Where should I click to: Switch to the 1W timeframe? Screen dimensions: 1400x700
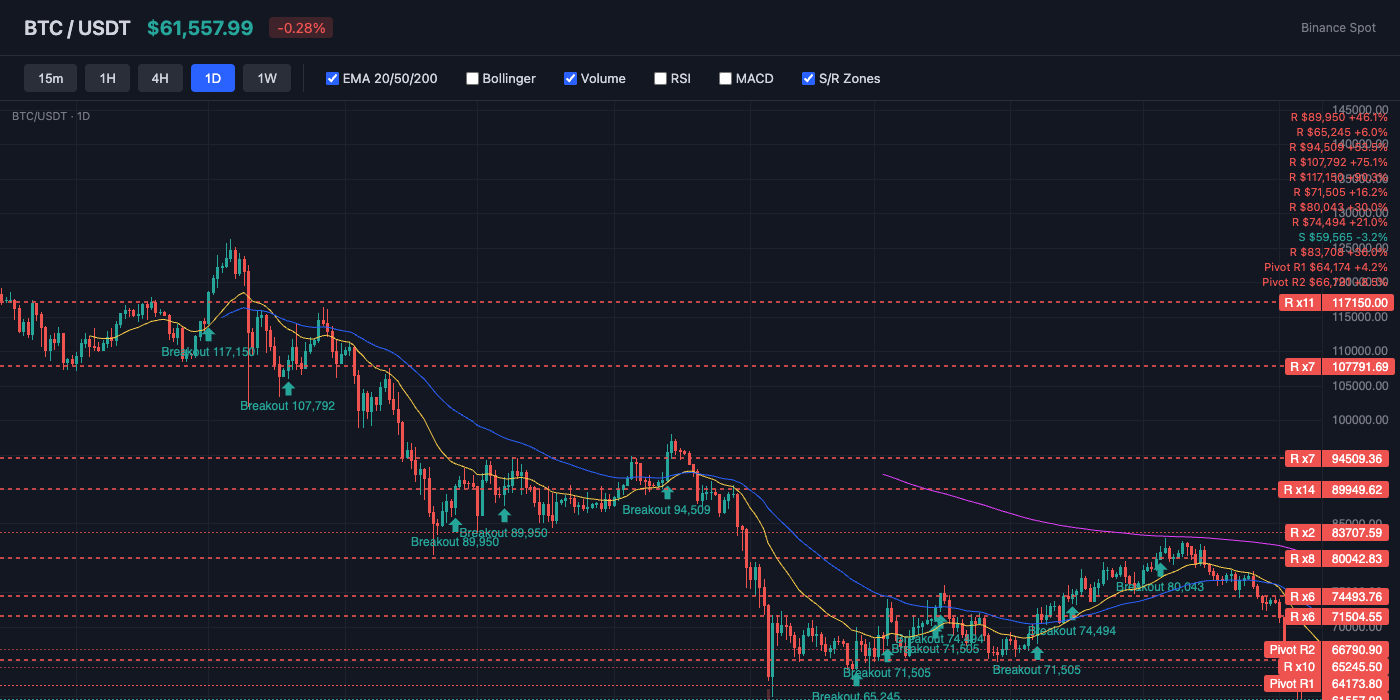(267, 78)
